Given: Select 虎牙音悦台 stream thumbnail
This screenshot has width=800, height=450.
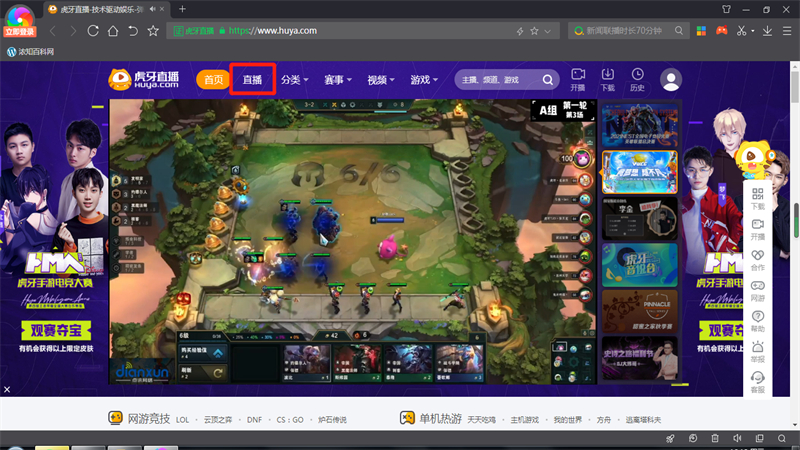Looking at the screenshot, I should click(x=640, y=265).
